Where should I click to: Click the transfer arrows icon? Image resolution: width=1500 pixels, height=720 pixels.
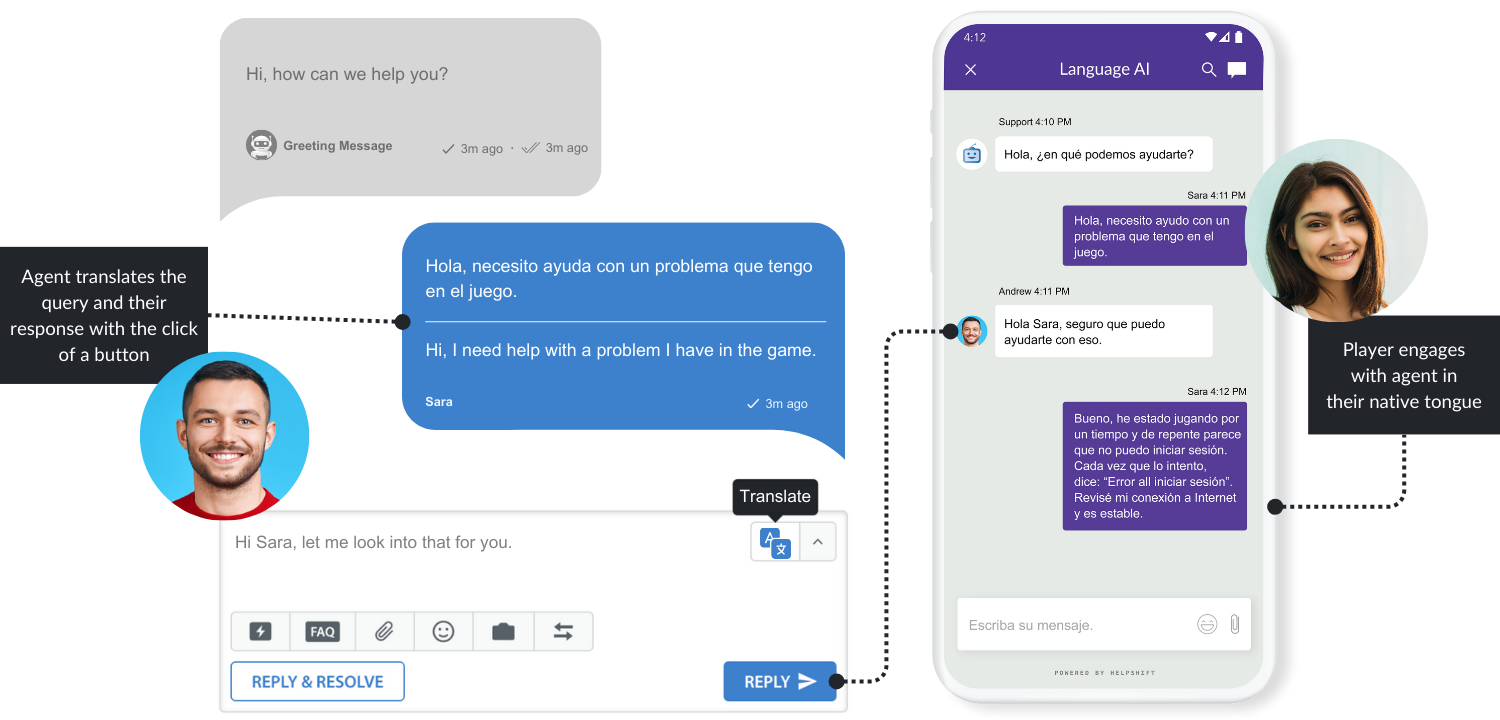click(x=563, y=632)
